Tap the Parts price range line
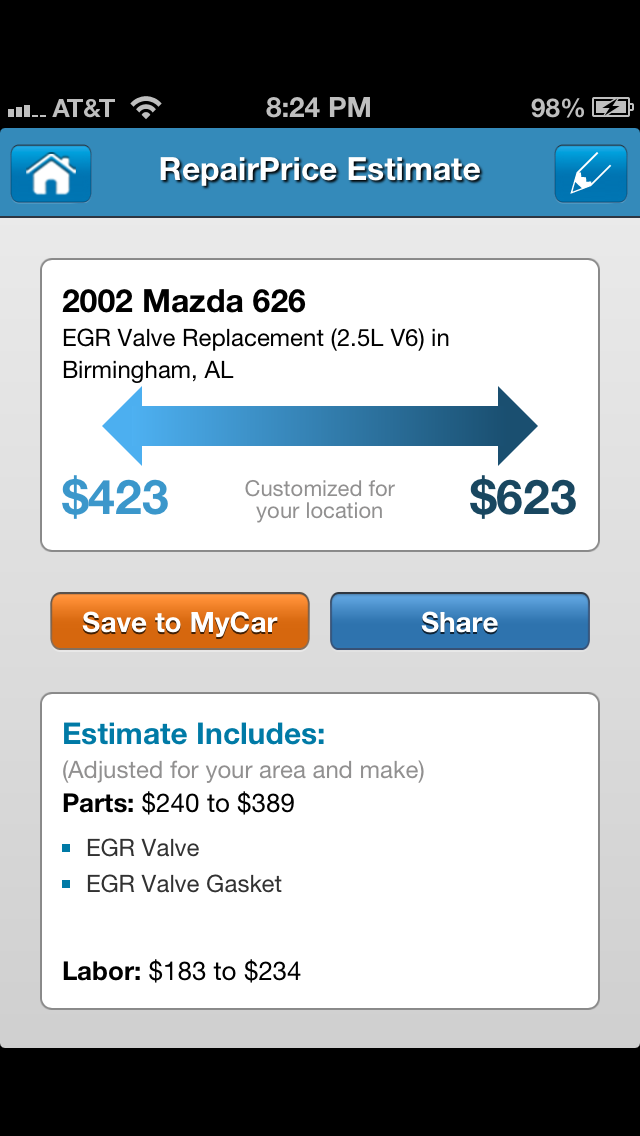This screenshot has height=1136, width=640. (179, 803)
